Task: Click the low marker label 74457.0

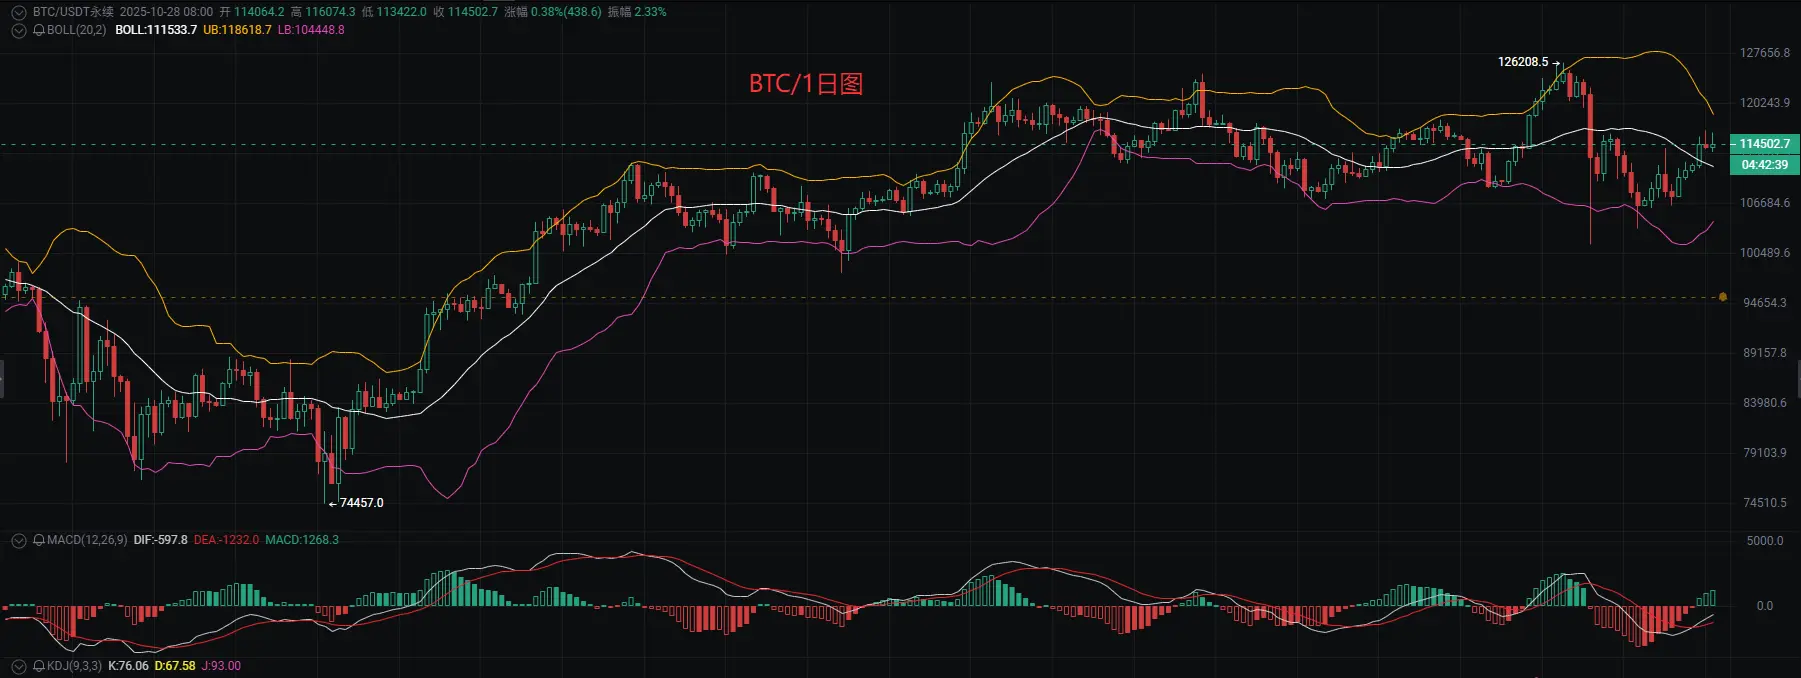Action: (361, 503)
